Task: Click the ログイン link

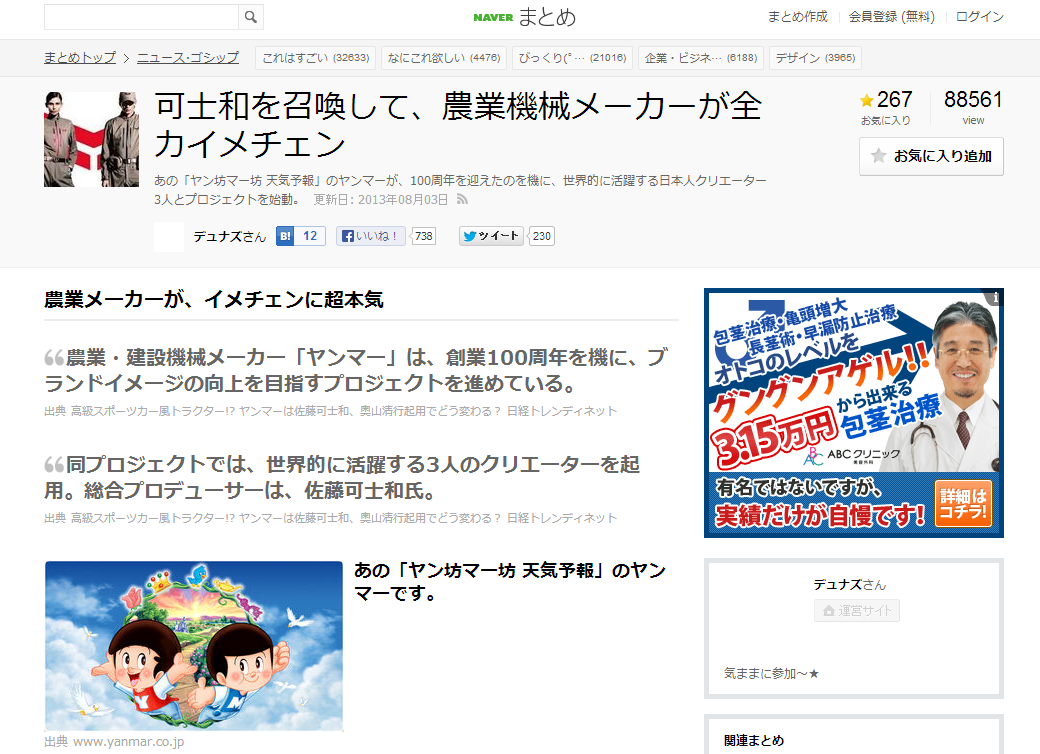Action: [979, 17]
